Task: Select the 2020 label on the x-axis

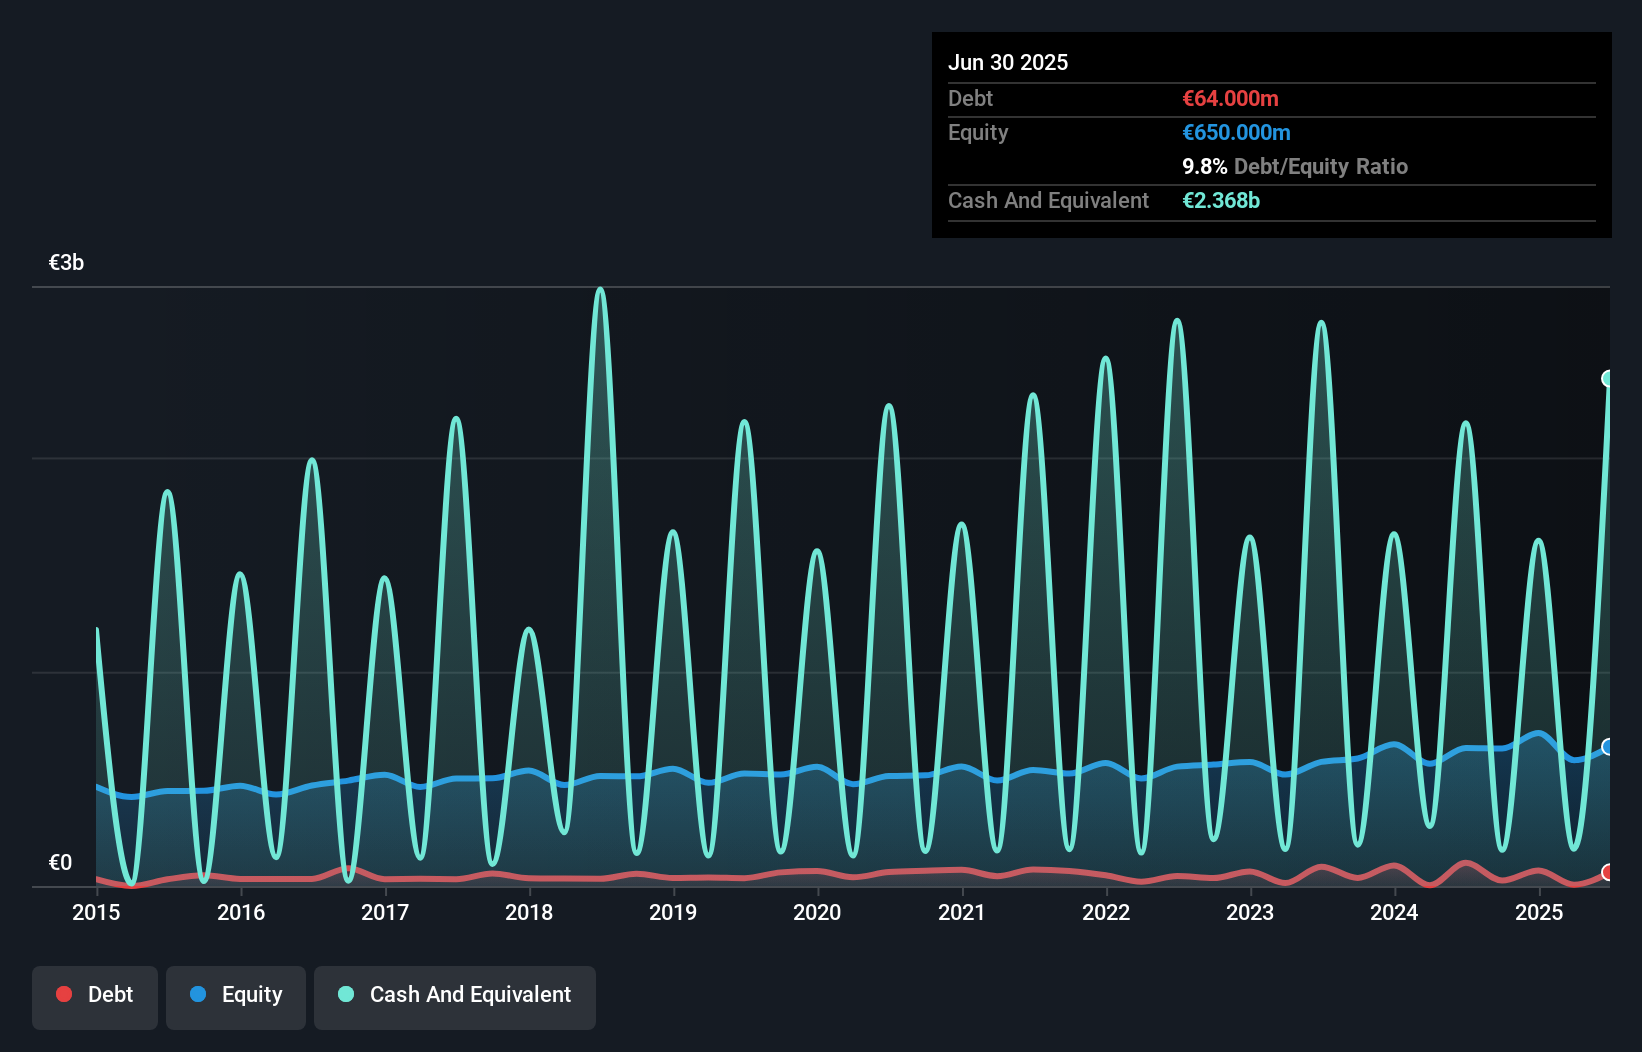Action: click(x=817, y=913)
